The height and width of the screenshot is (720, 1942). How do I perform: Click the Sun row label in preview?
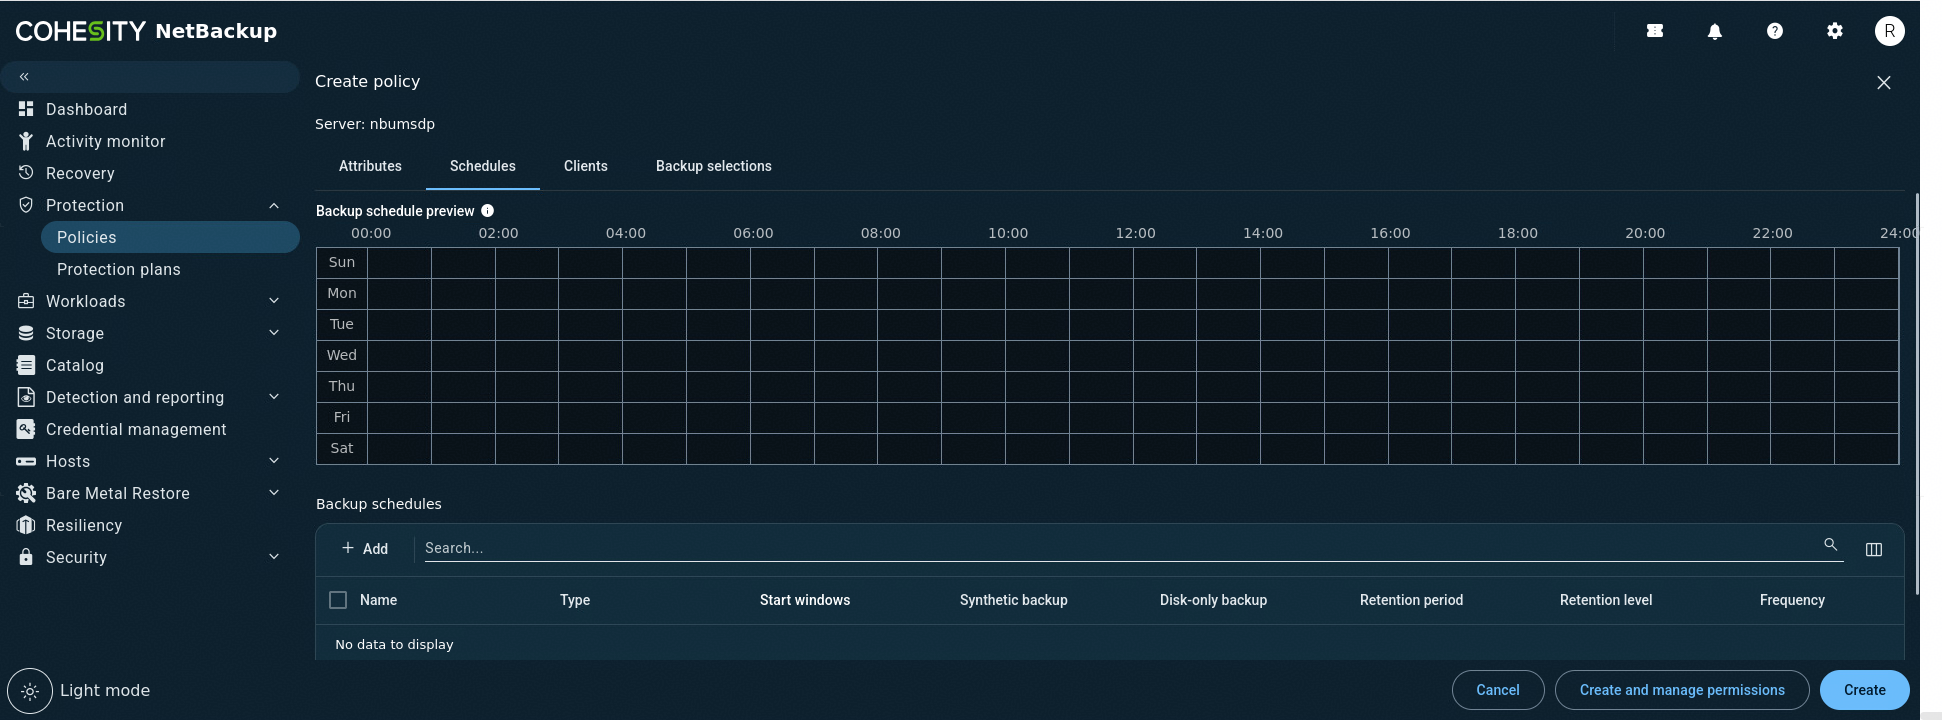point(342,262)
